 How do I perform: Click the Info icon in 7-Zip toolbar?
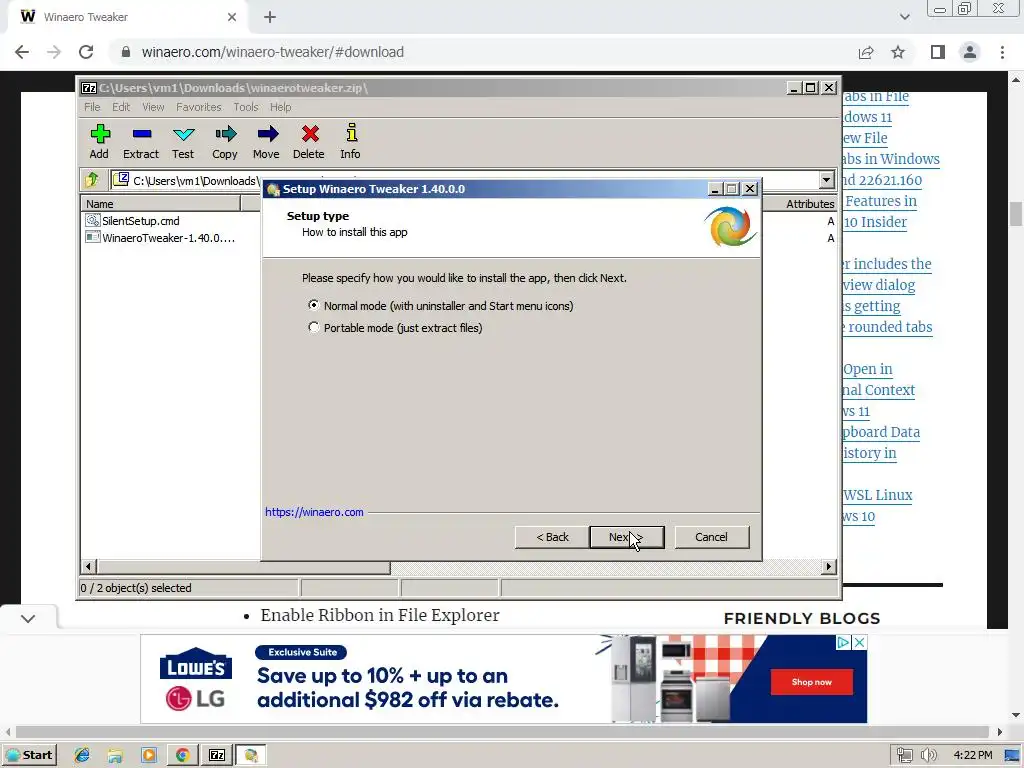pos(351,133)
